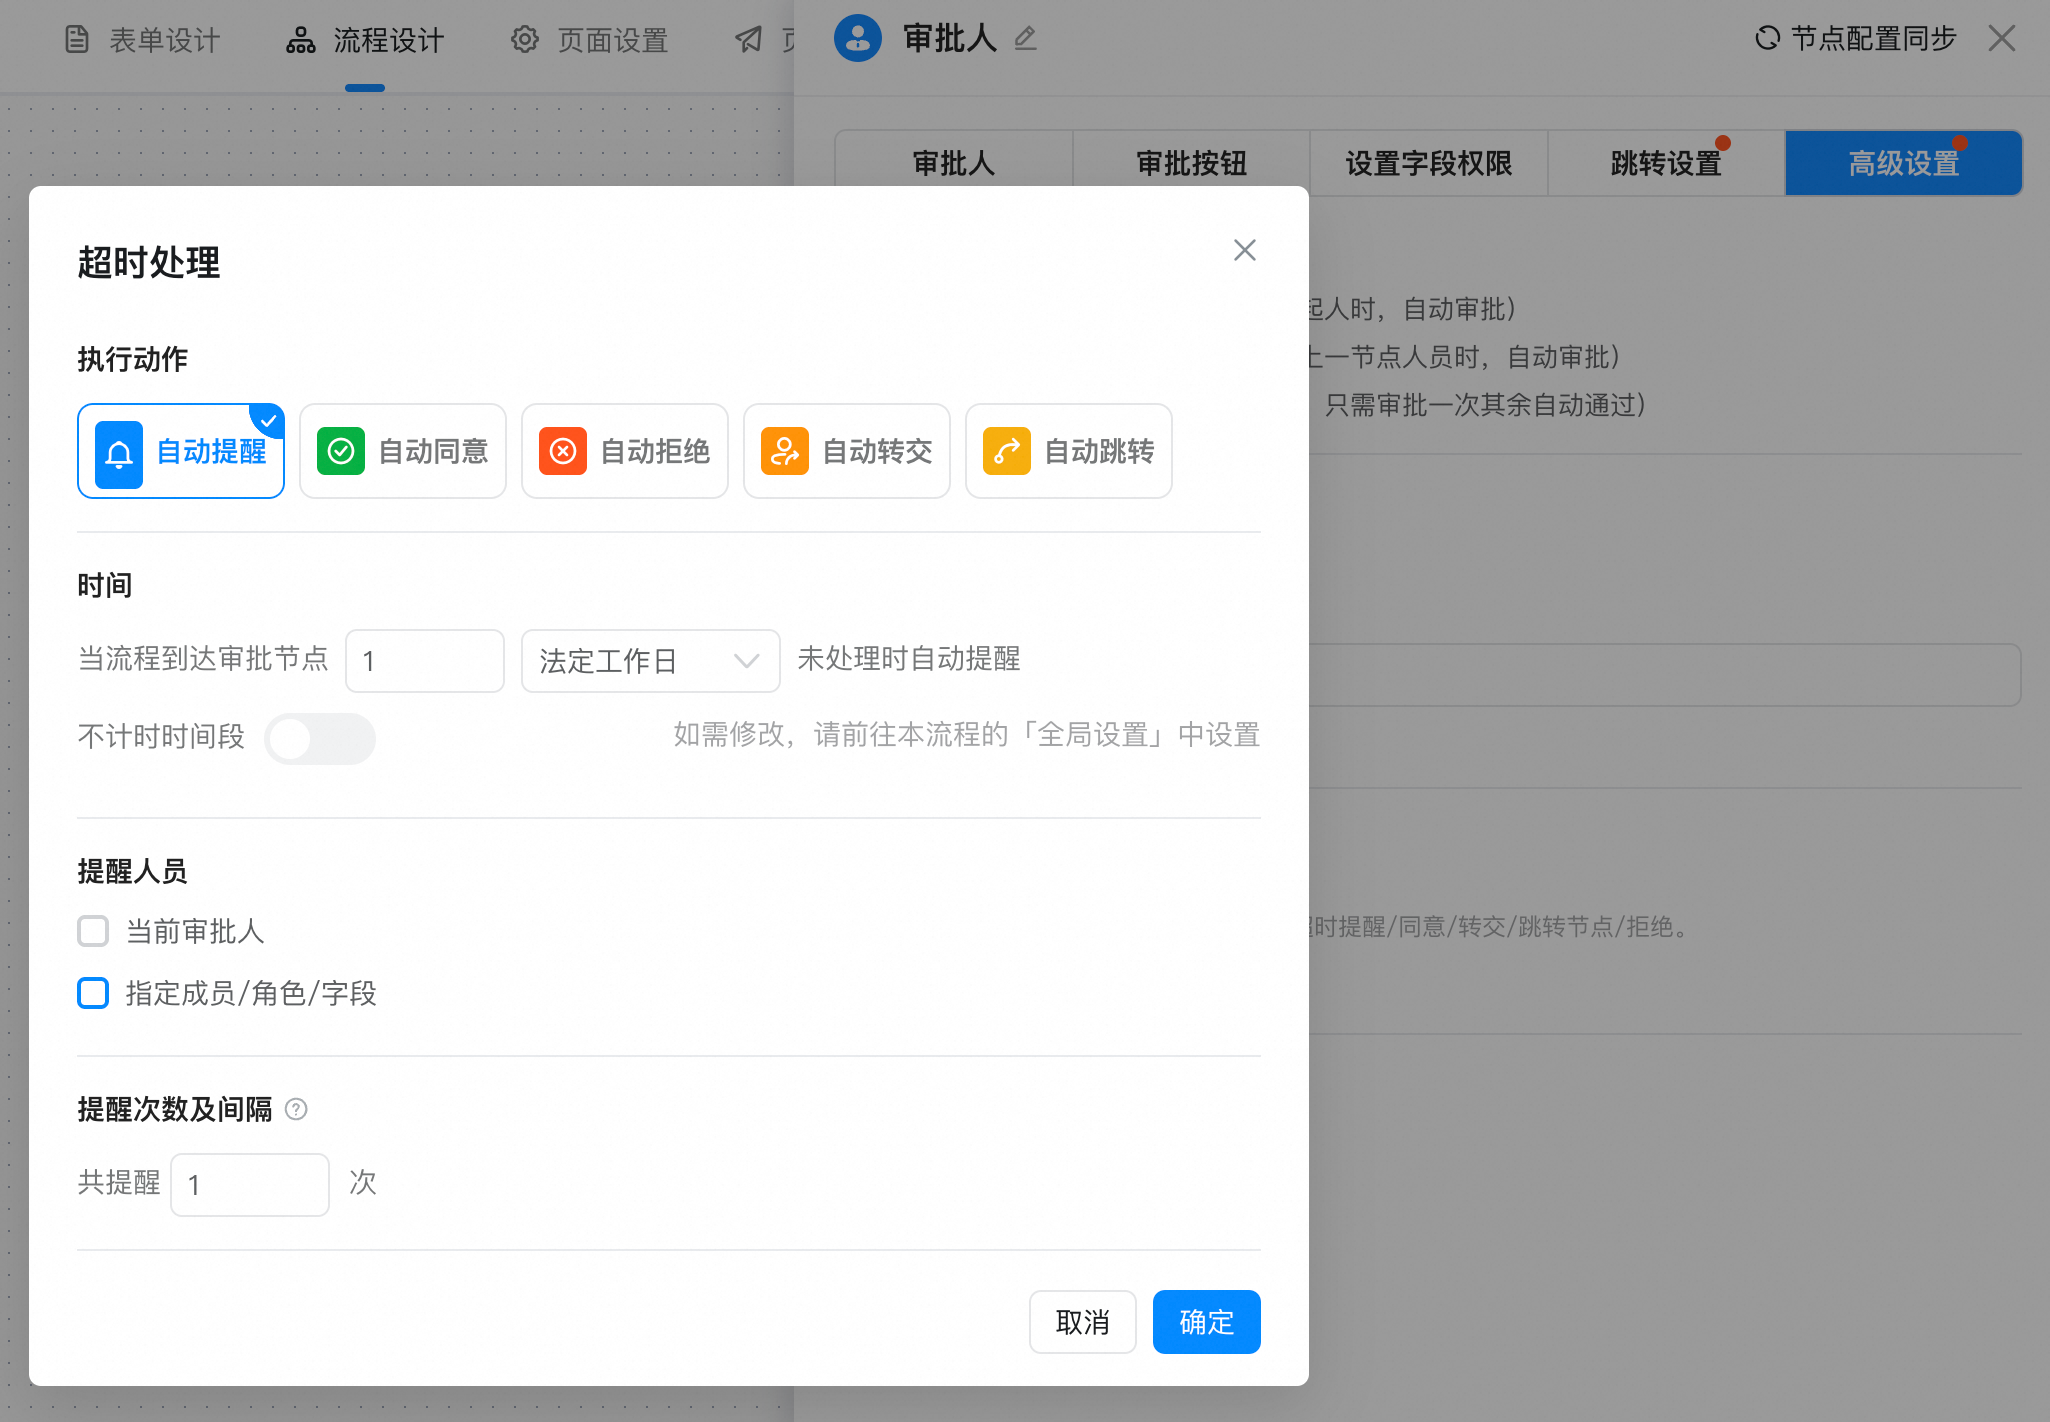Screen dimensions: 2050x1422
Task: Go to the 表单设计 top tab
Action: point(143,40)
